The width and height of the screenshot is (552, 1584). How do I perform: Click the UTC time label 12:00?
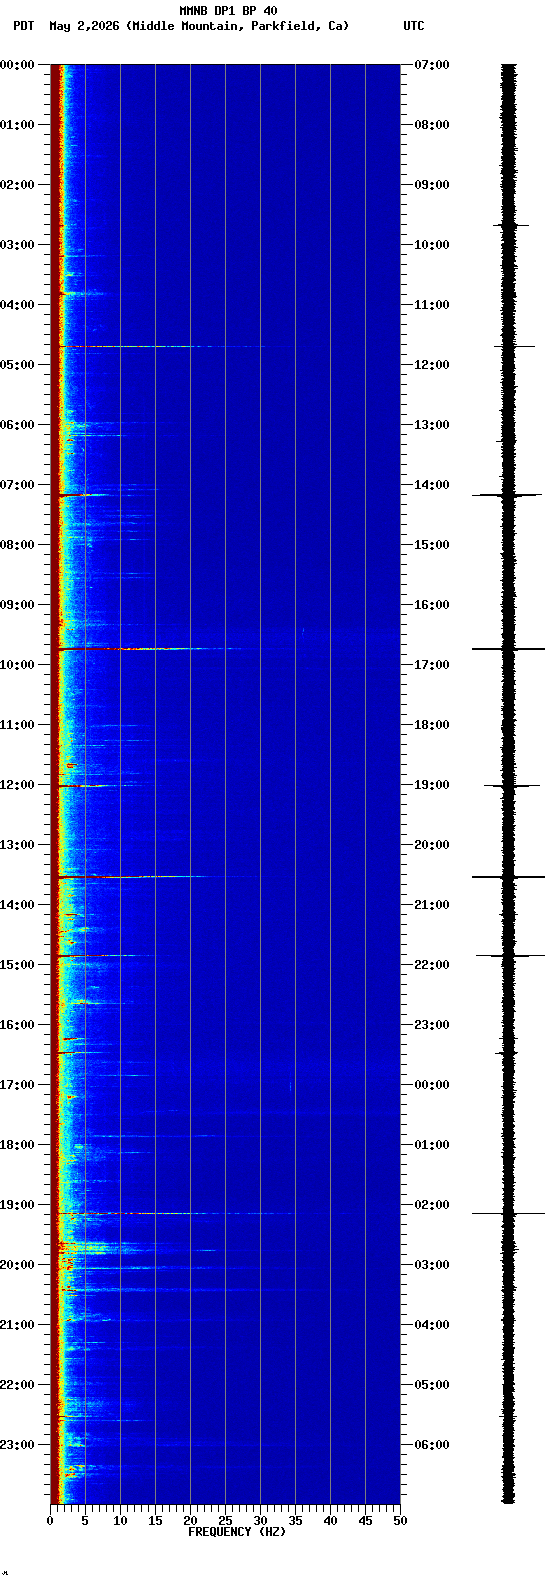pyautogui.click(x=432, y=365)
